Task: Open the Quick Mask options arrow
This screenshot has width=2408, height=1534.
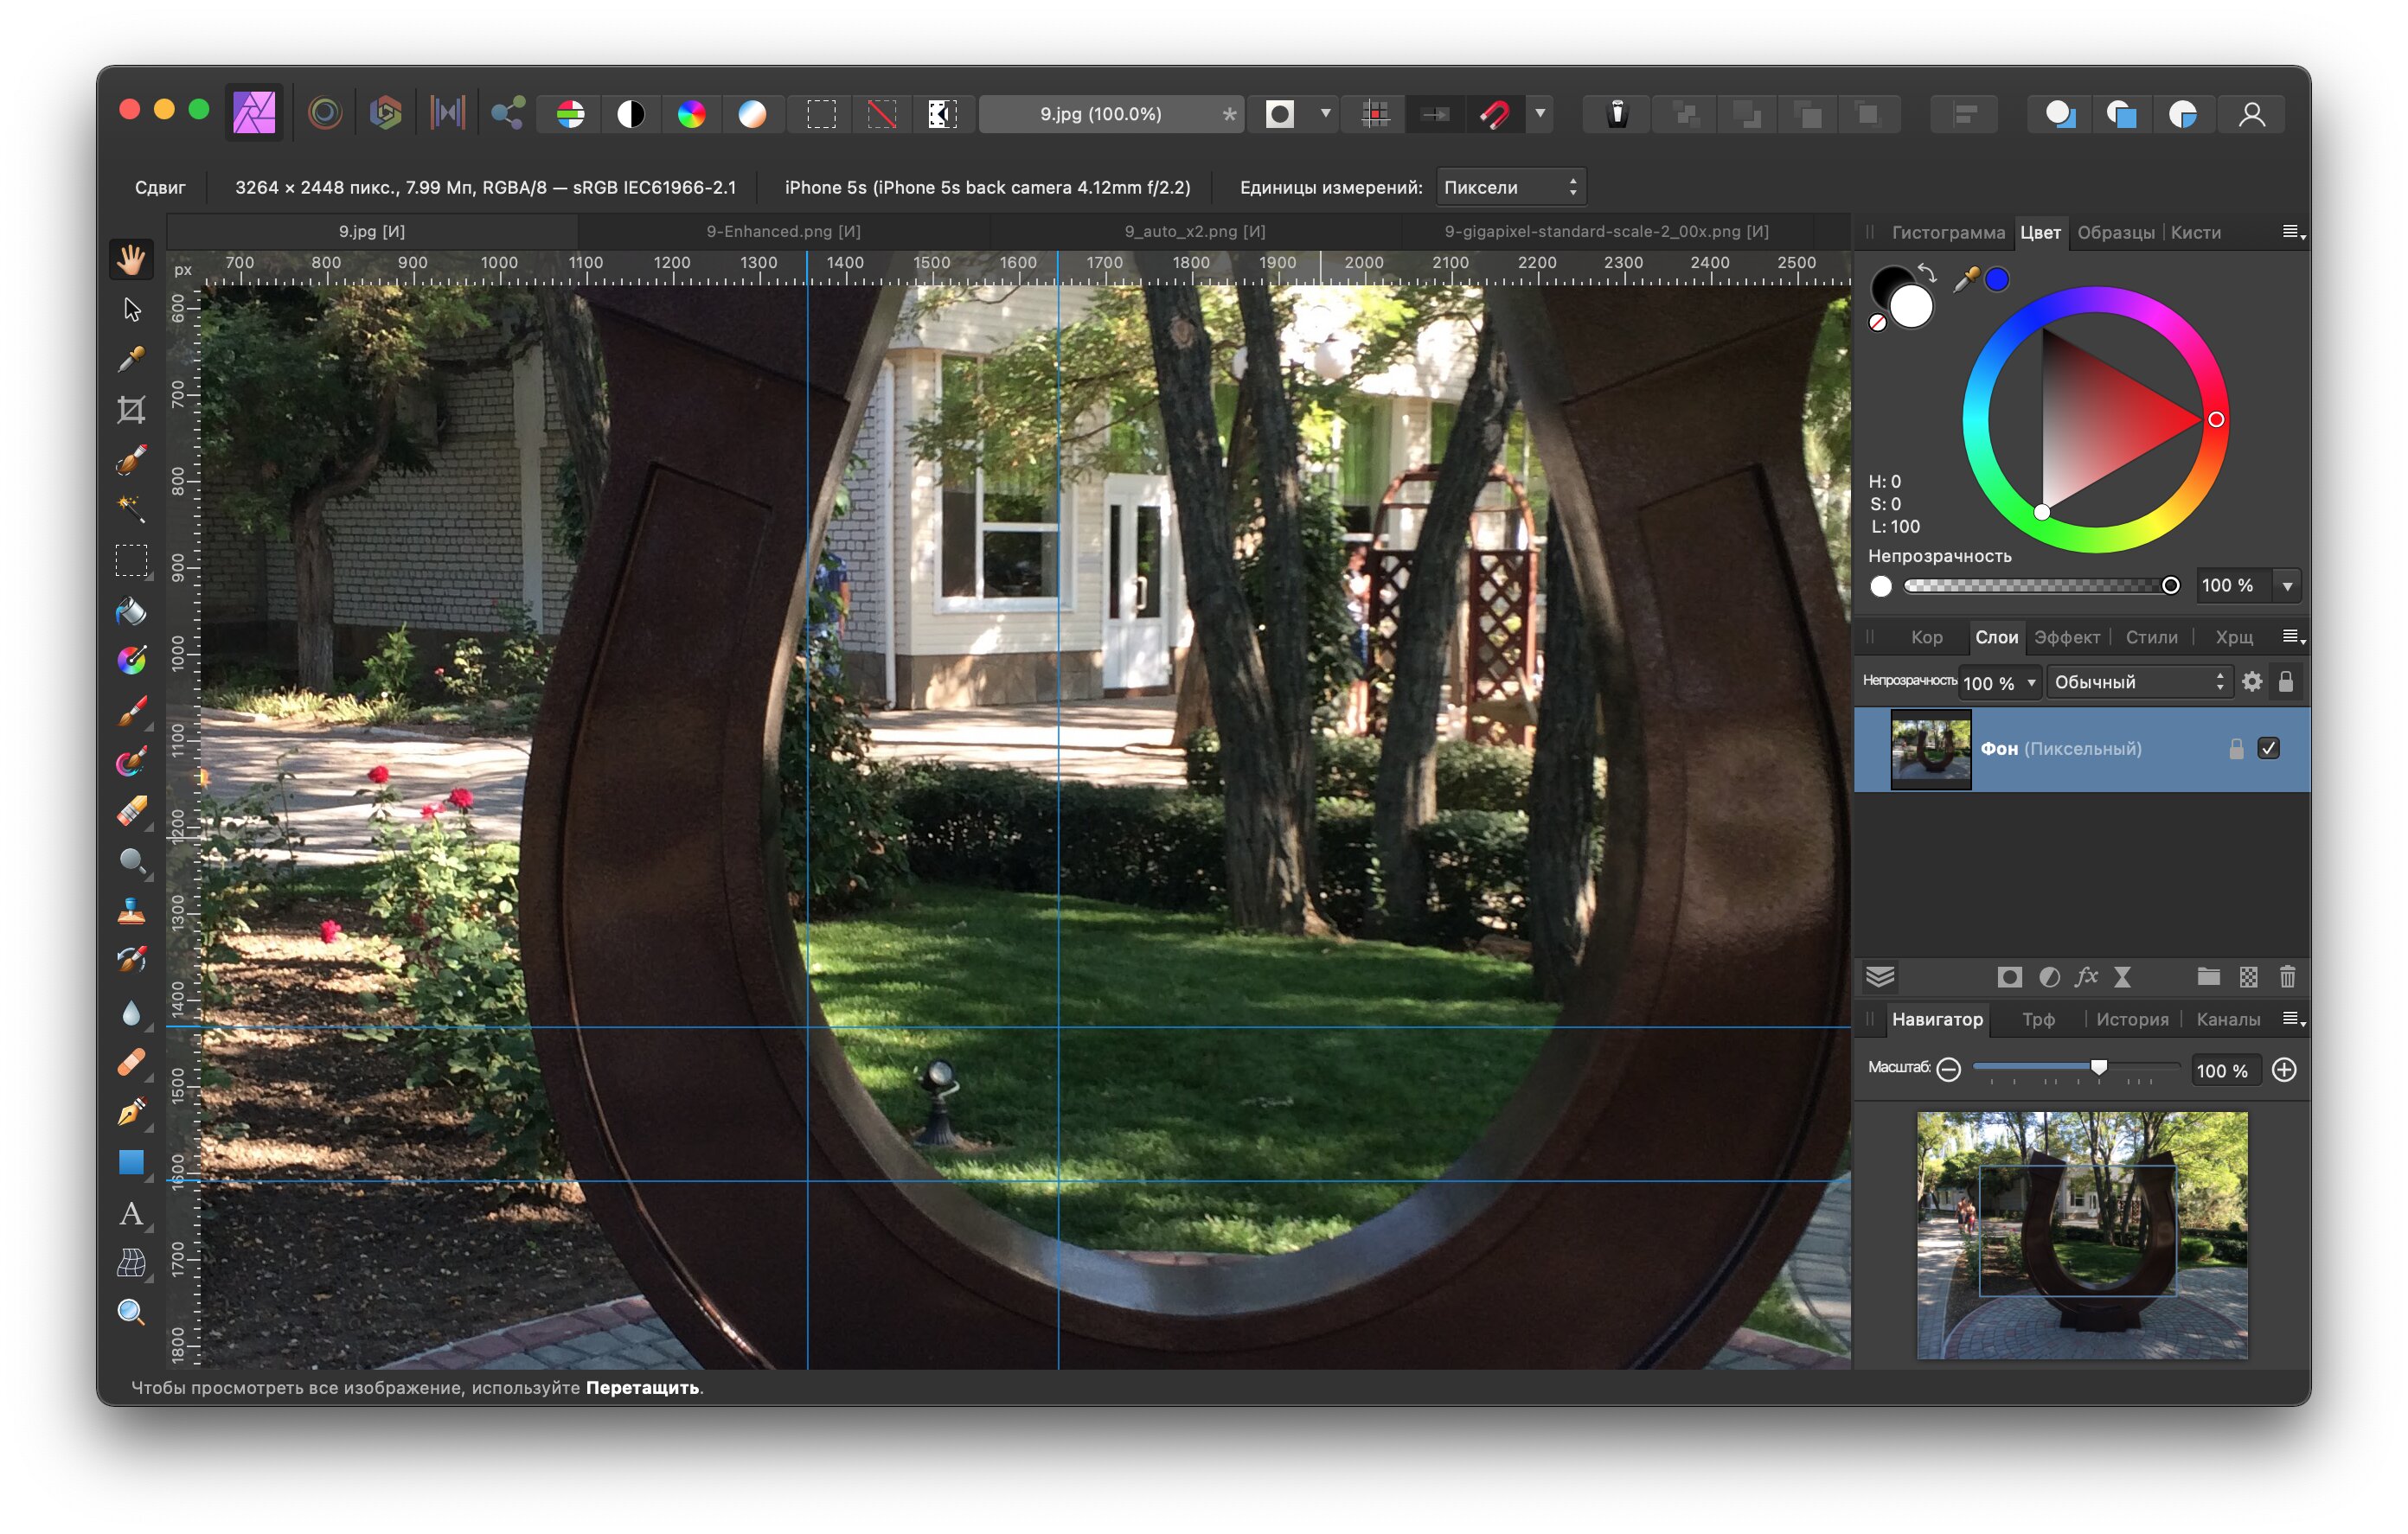Action: click(x=1325, y=113)
